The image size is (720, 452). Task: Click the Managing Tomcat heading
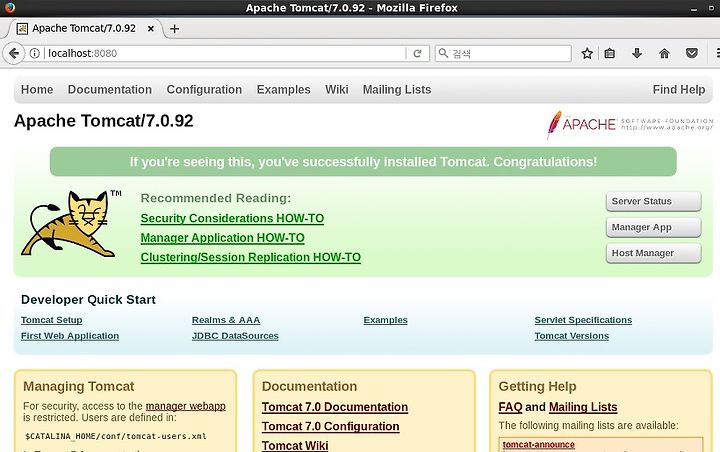pyautogui.click(x=79, y=386)
